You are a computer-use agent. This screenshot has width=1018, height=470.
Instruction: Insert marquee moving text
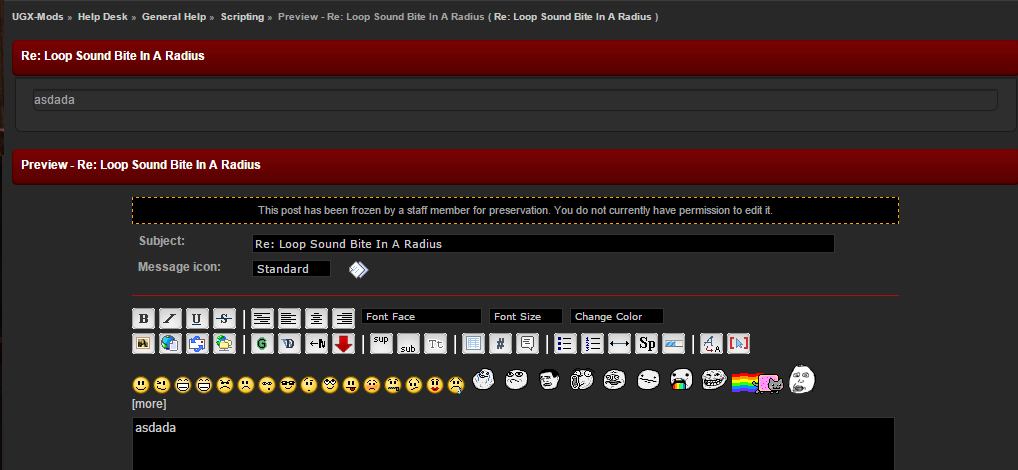tap(316, 343)
